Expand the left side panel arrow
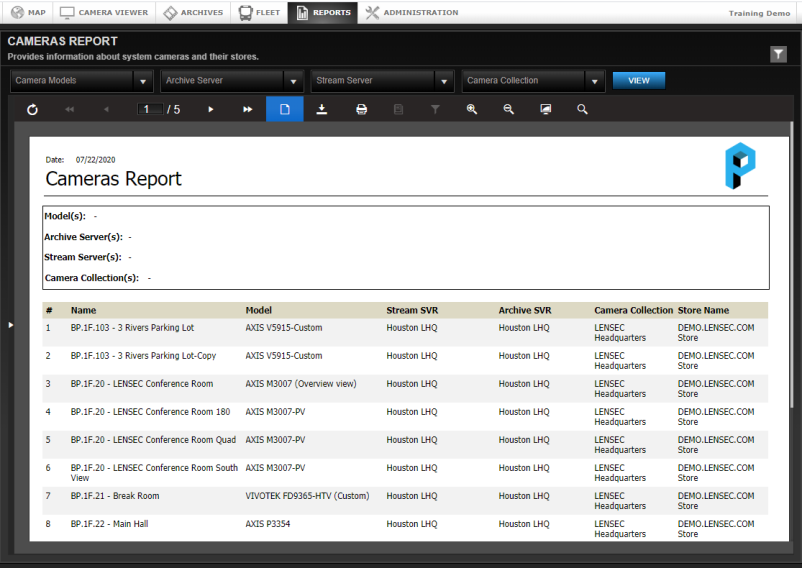 [x=10, y=325]
